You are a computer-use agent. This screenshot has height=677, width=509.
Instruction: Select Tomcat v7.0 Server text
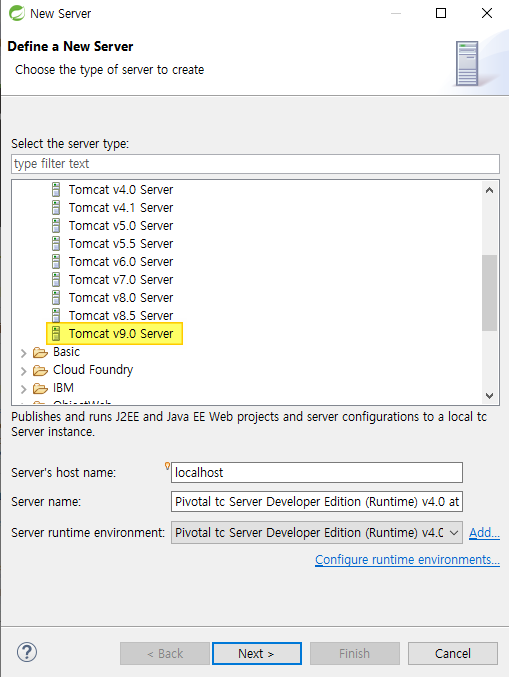pyautogui.click(x=121, y=280)
